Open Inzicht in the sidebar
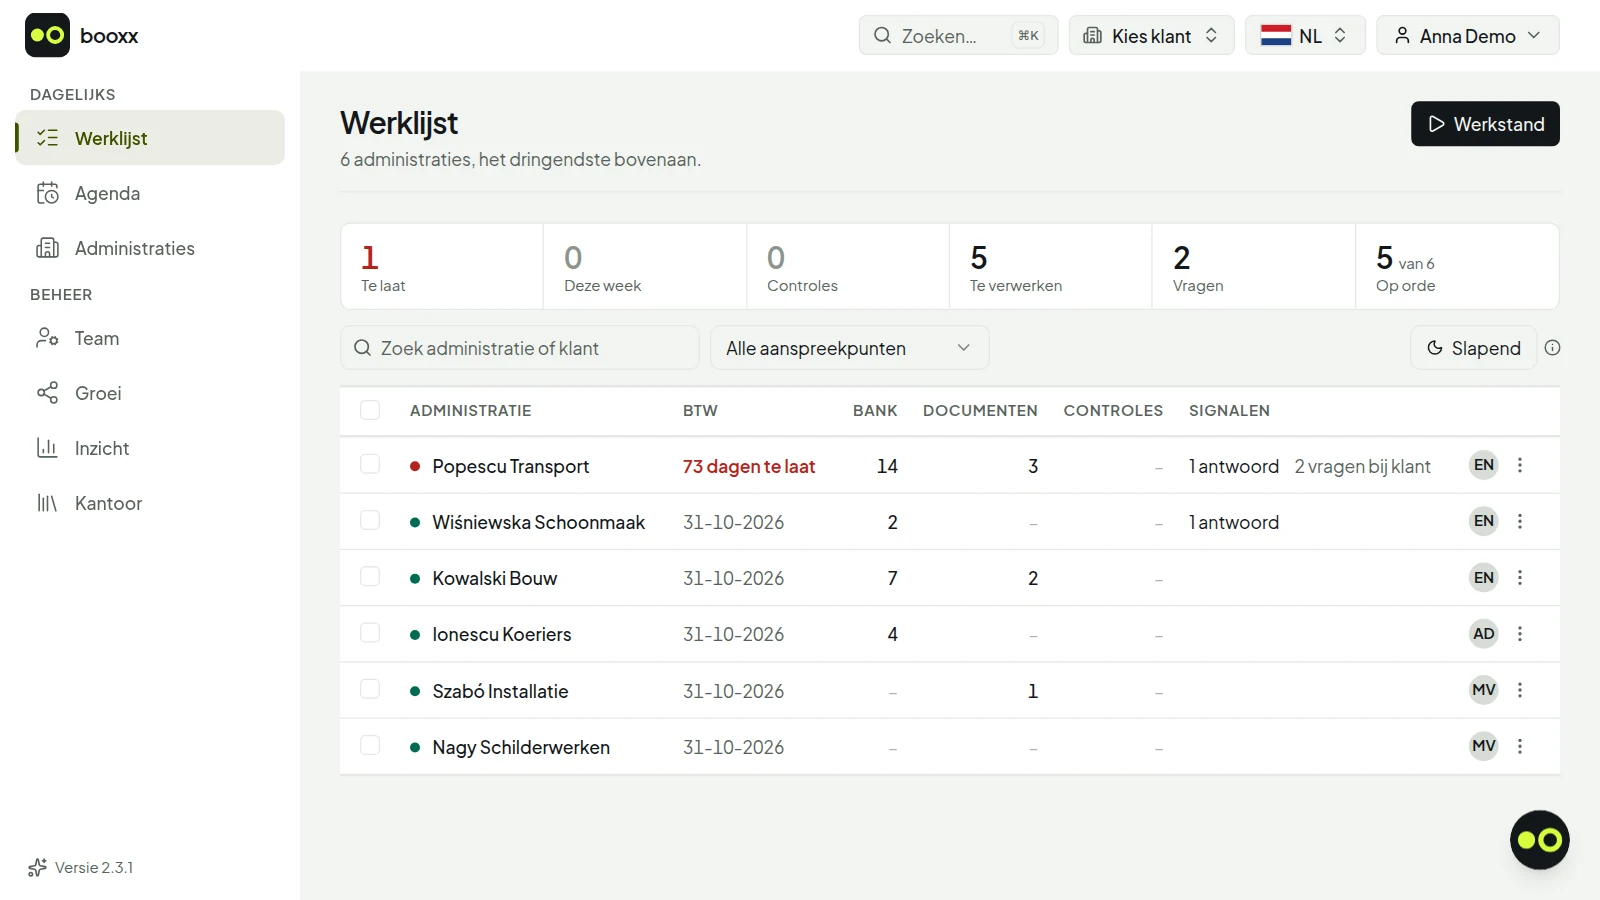This screenshot has width=1600, height=900. (x=150, y=448)
